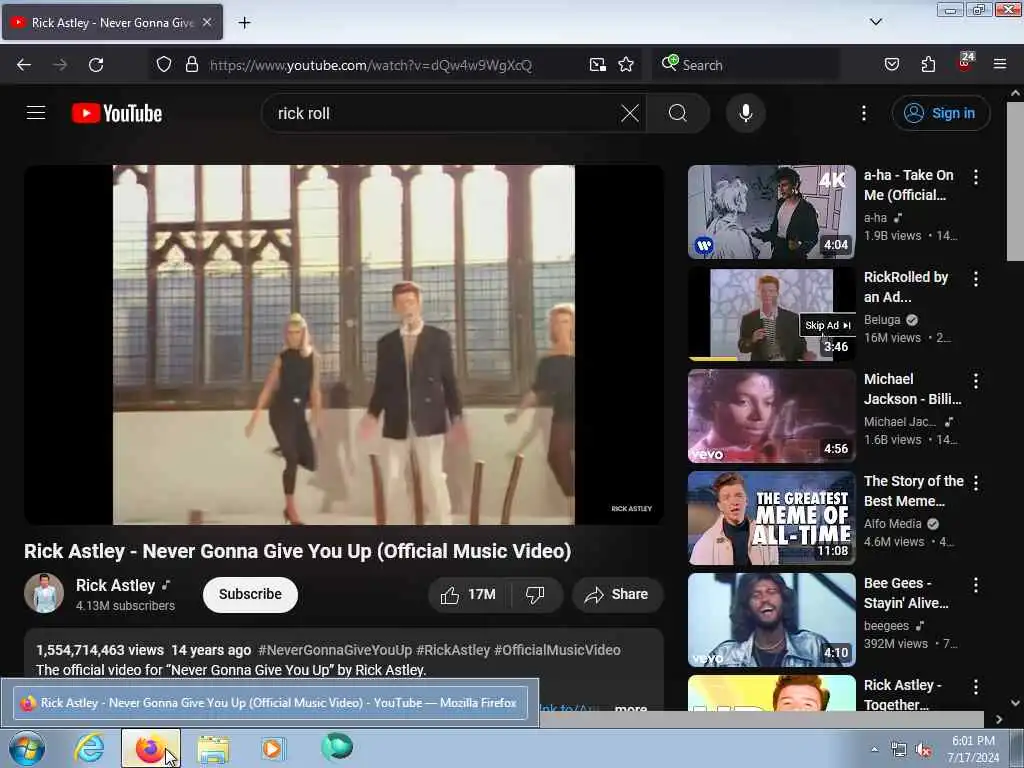Viewport: 1024px width, 768px height.
Task: Open Bee Gees Stayin' Alive thumbnail
Action: (772, 620)
